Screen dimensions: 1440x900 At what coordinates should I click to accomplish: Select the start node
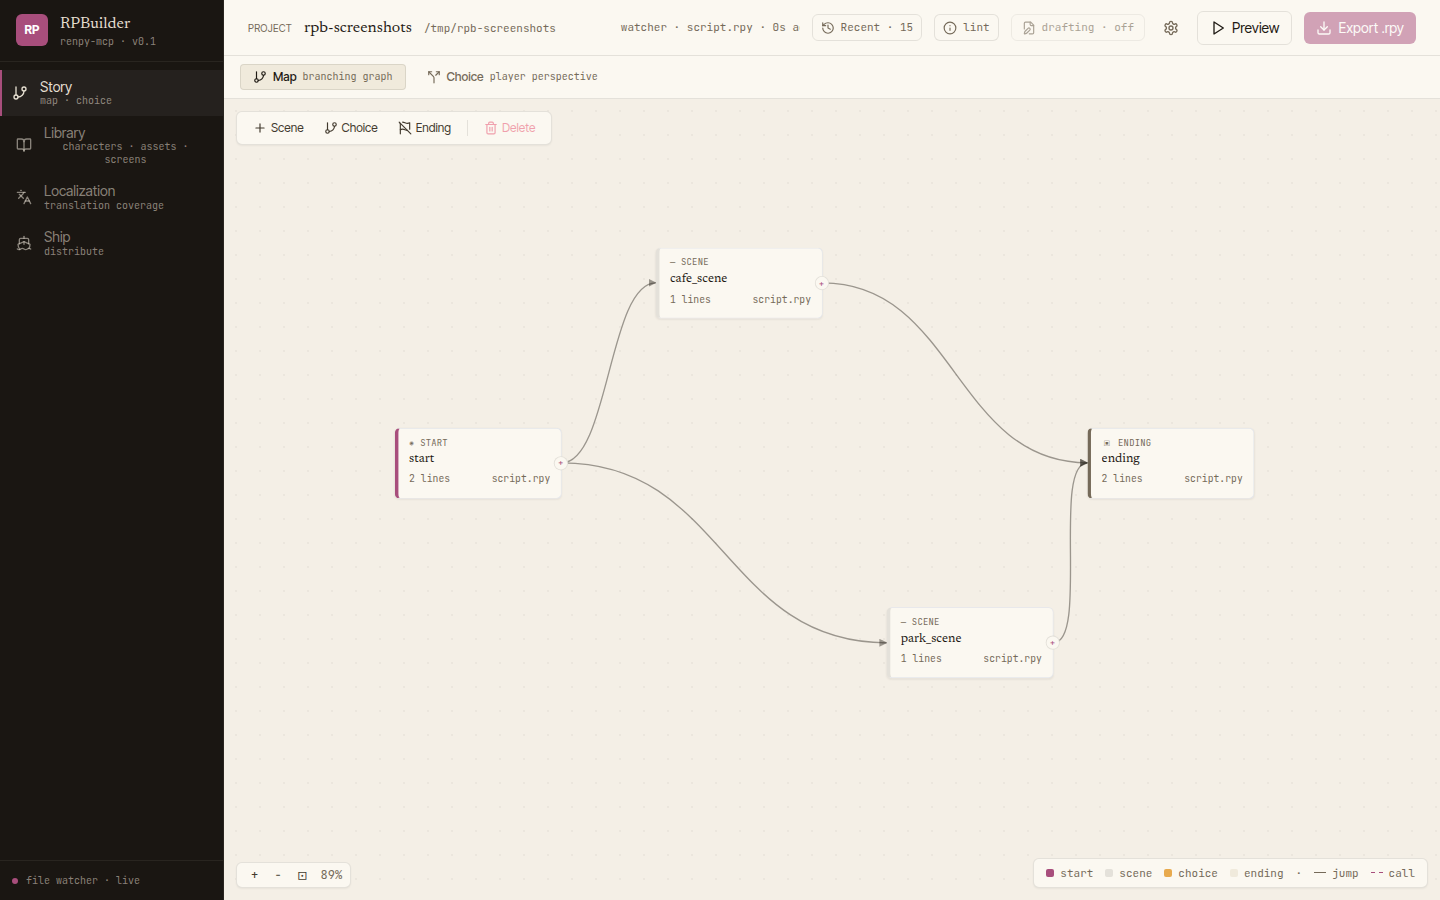click(479, 463)
